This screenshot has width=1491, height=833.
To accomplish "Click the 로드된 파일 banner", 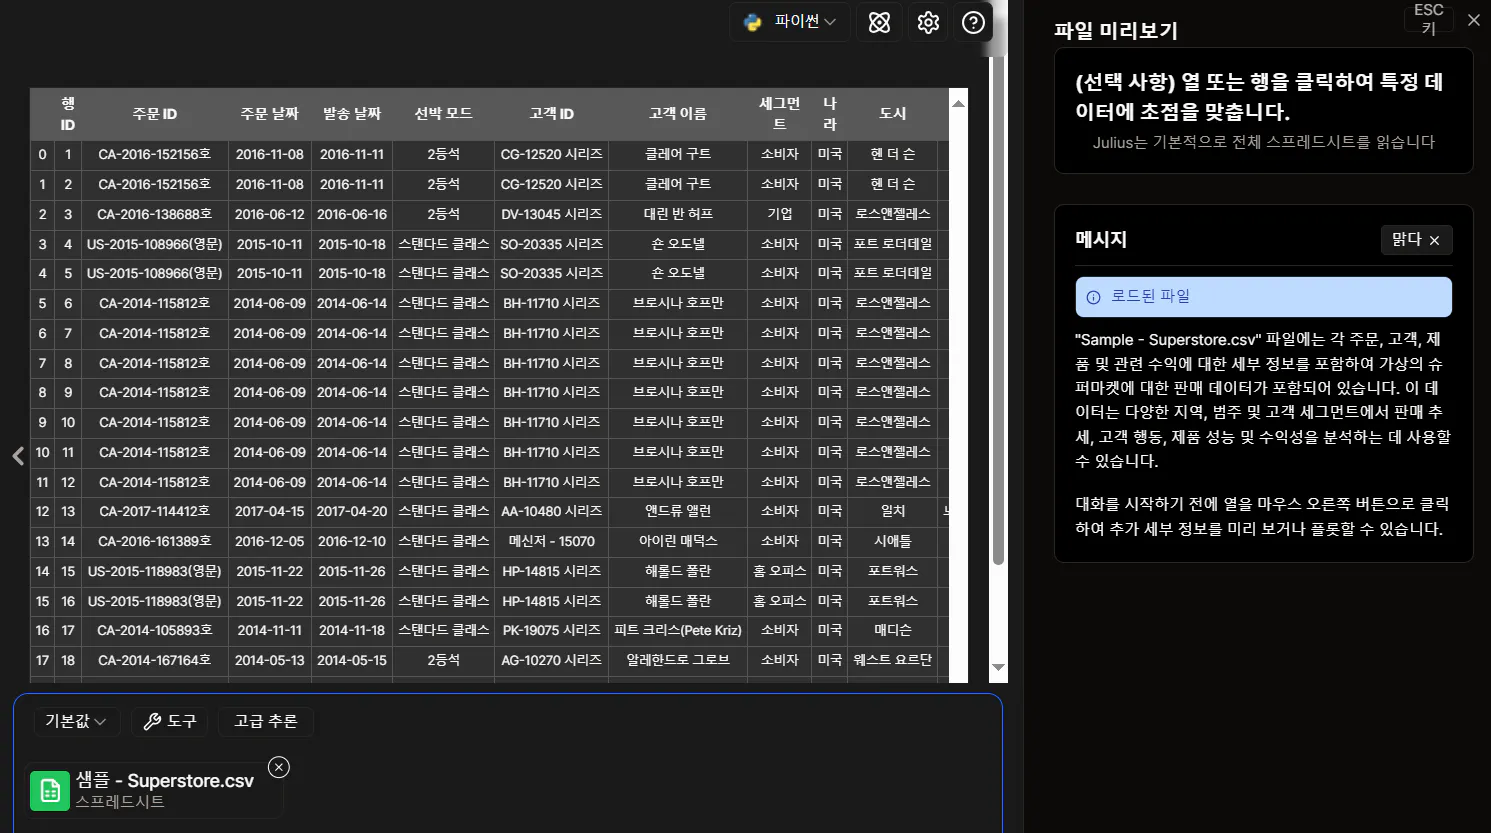I will tap(1263, 297).
